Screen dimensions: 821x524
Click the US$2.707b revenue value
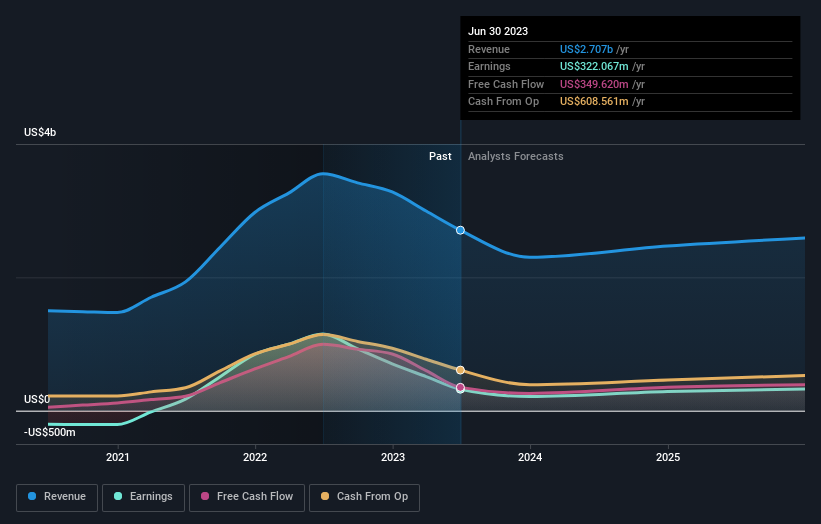click(x=586, y=49)
